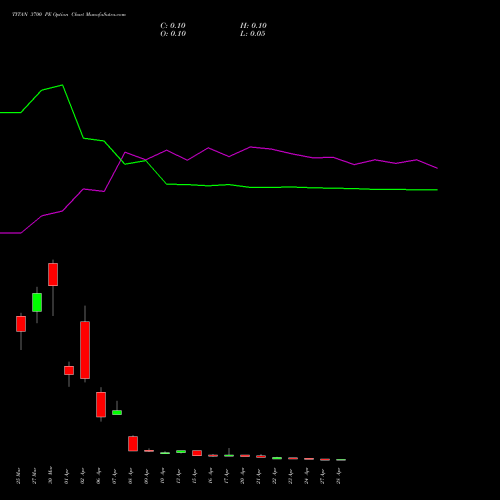
Task: Click the green candlestick above 27 Mar
Action: [x=37, y=302]
